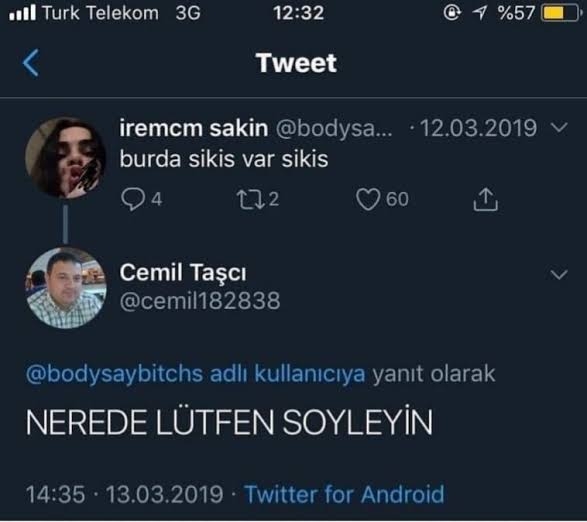Tap the 14:35 · 13.03.2019 timestamp
This screenshot has height=522, width=587.
coord(124,494)
